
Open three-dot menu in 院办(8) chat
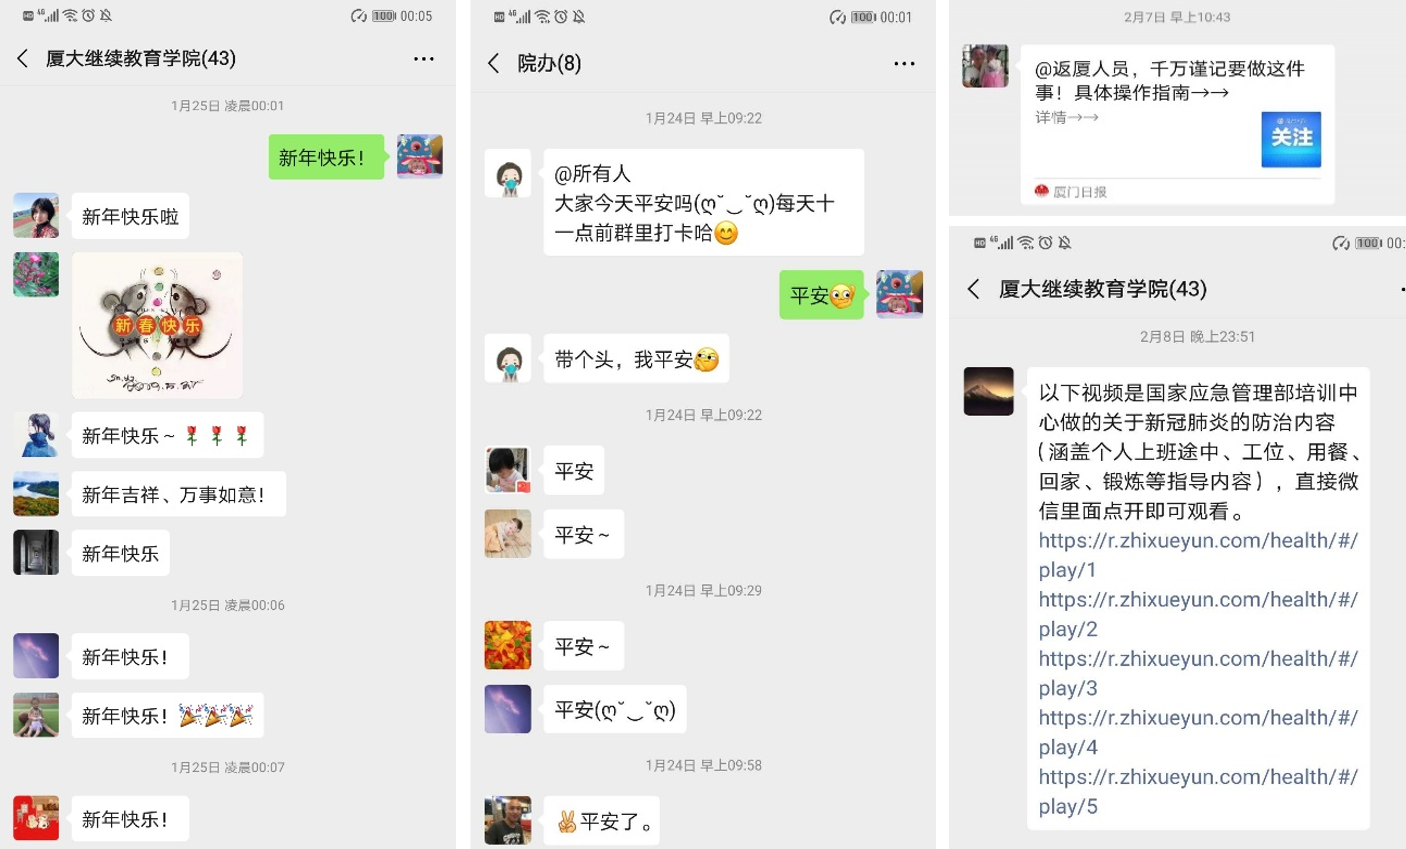click(904, 63)
